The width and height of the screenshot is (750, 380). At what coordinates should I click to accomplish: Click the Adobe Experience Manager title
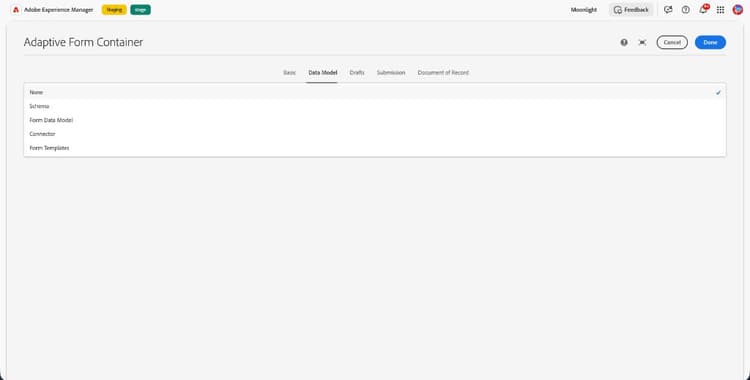coord(59,10)
